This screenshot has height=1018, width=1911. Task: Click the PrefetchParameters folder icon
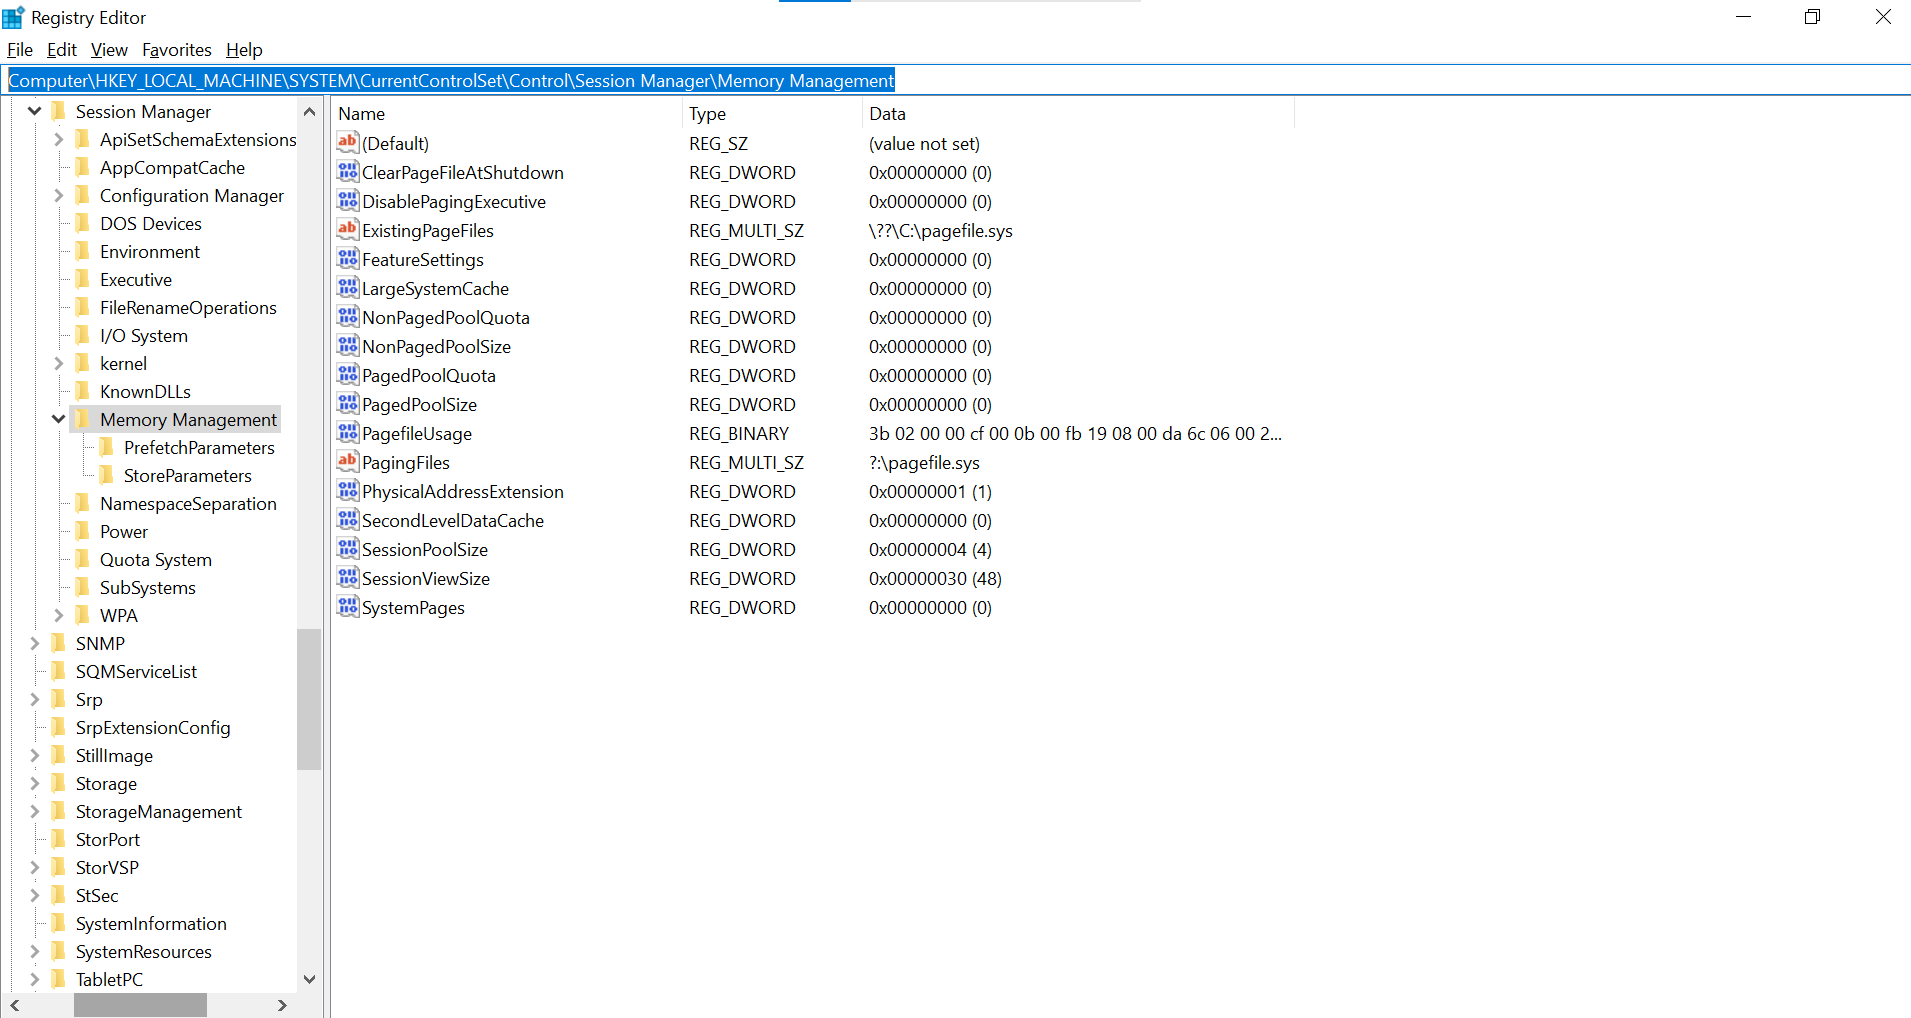tap(107, 447)
